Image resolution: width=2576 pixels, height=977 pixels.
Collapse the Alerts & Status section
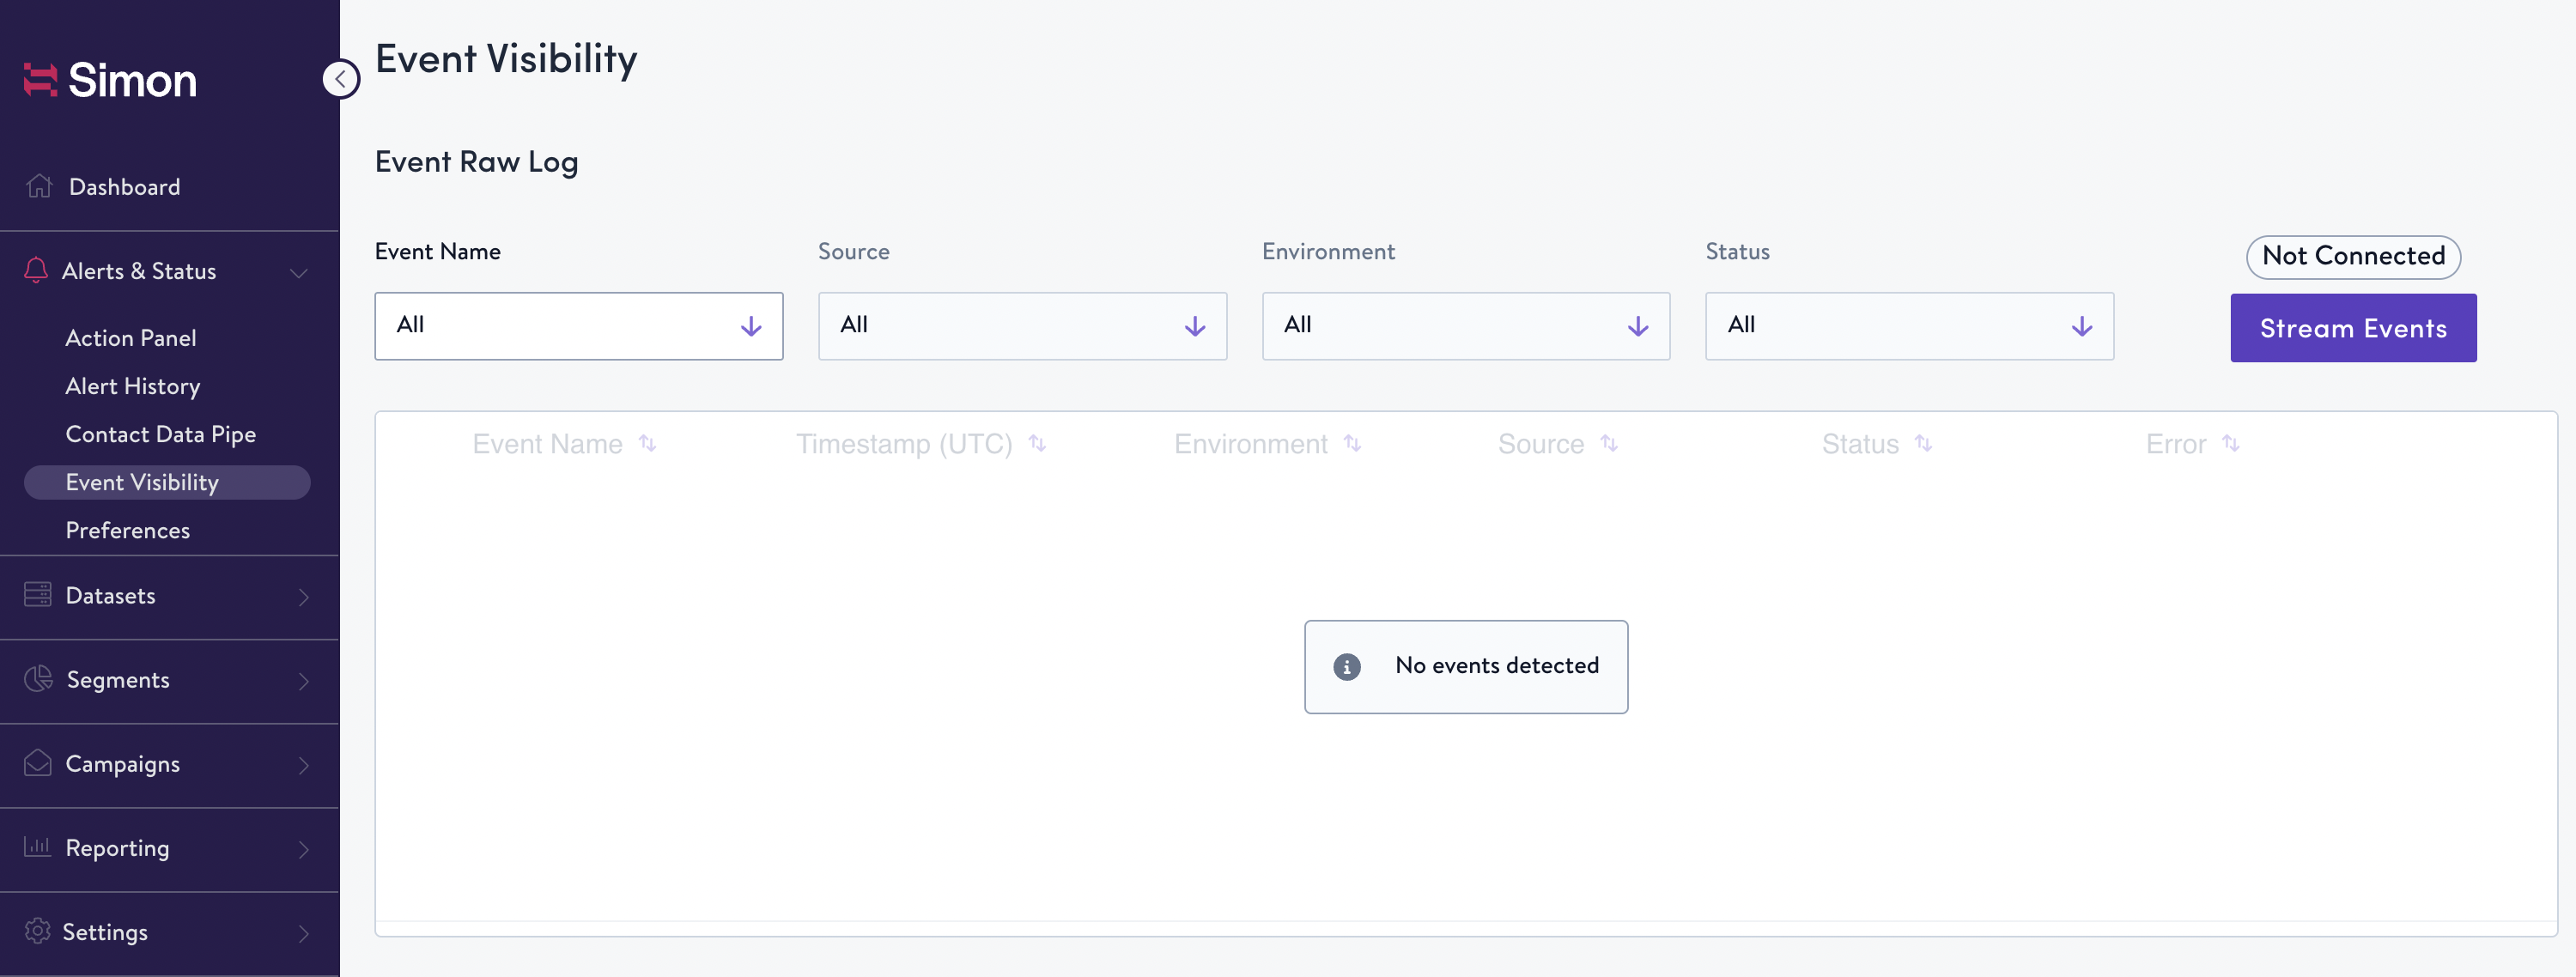(x=298, y=272)
